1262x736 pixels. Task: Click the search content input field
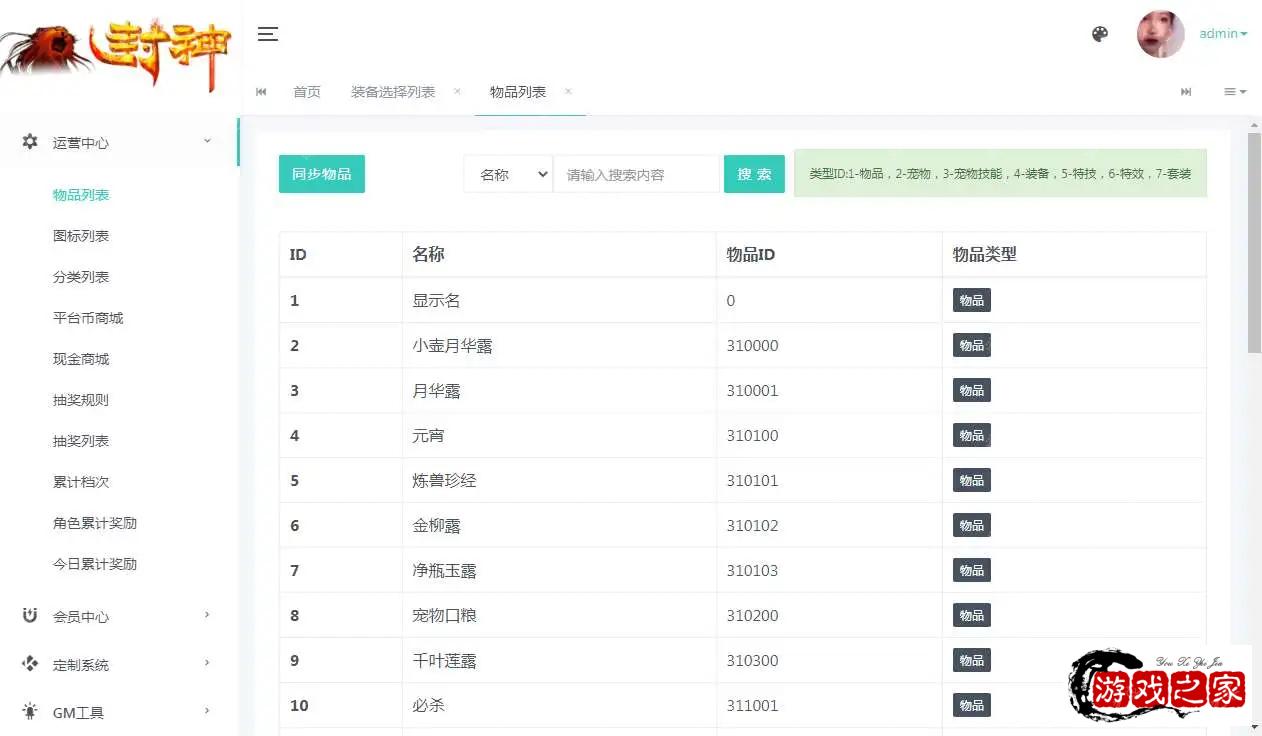point(636,174)
